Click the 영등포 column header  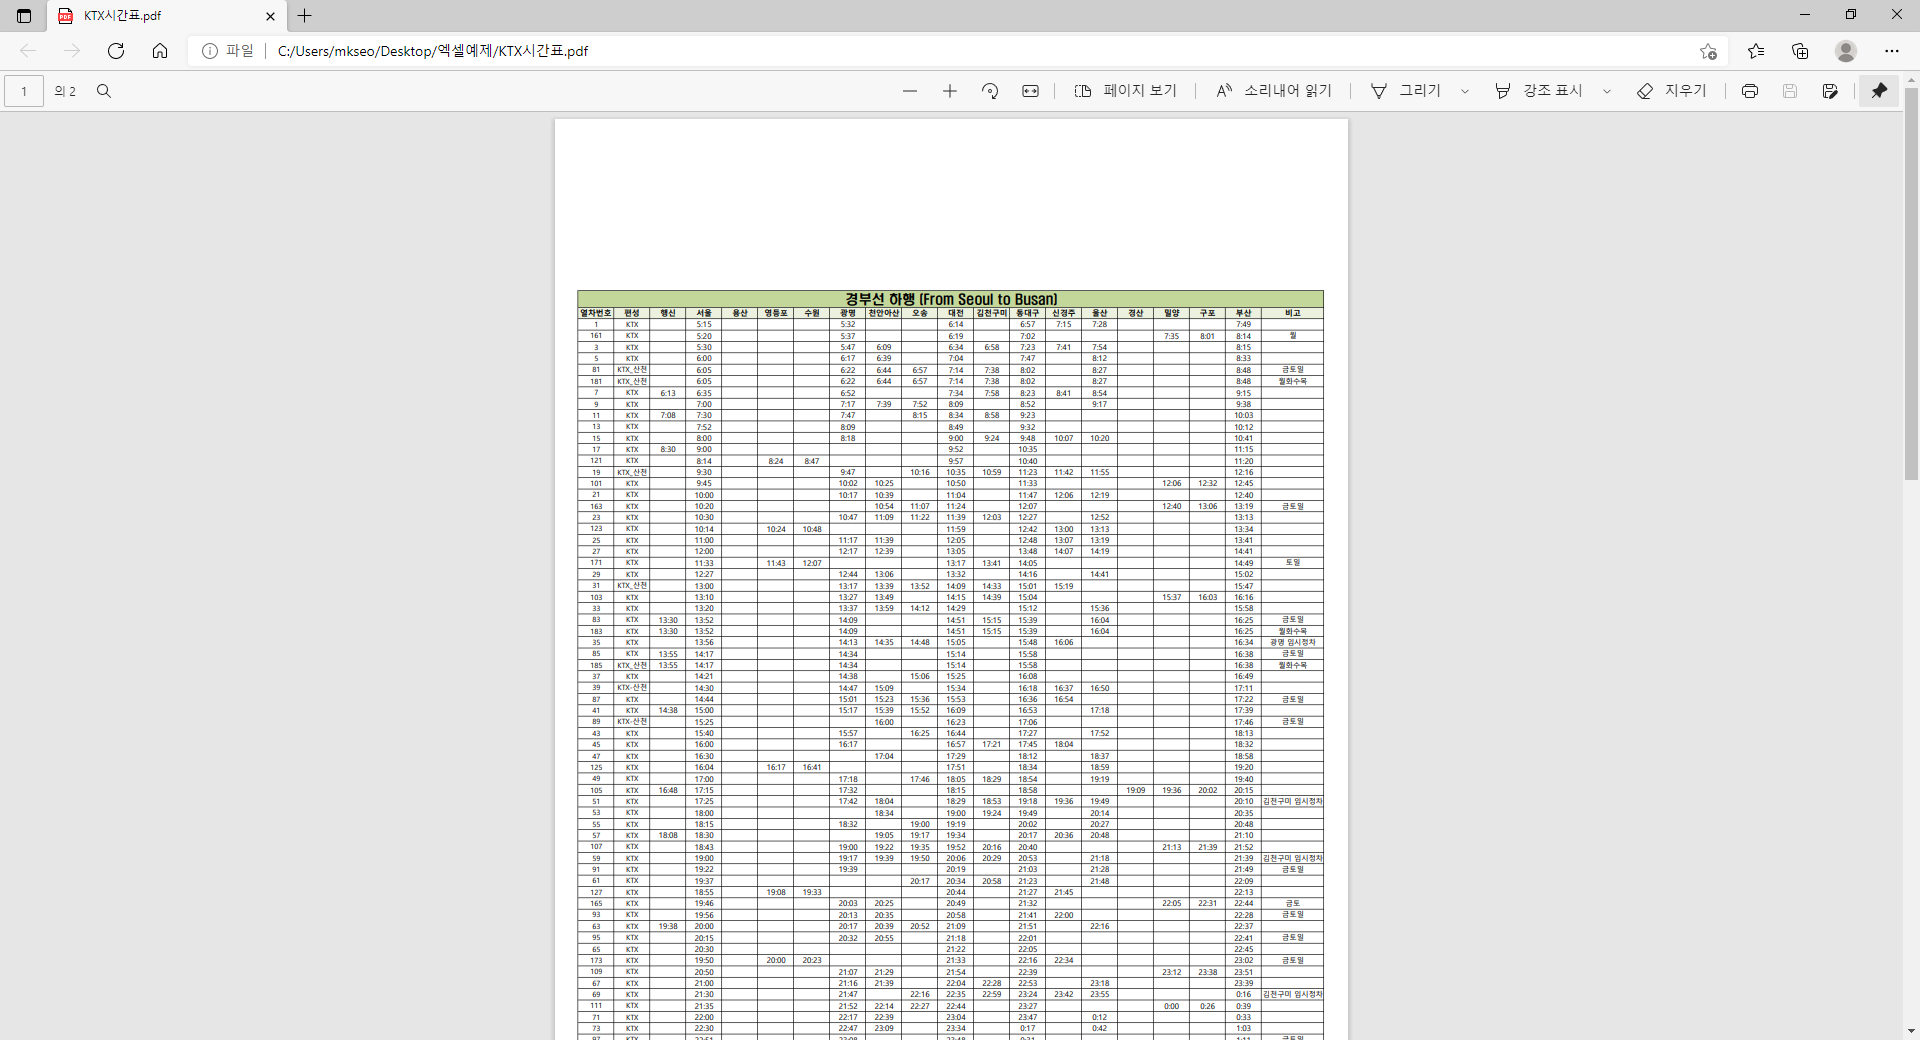click(x=776, y=313)
